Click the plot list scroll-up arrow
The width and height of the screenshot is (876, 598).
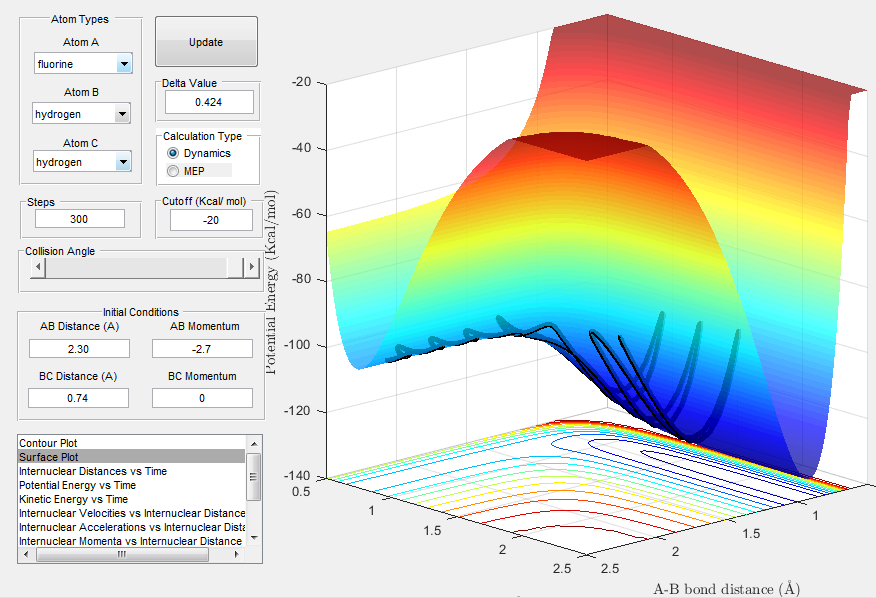point(254,443)
